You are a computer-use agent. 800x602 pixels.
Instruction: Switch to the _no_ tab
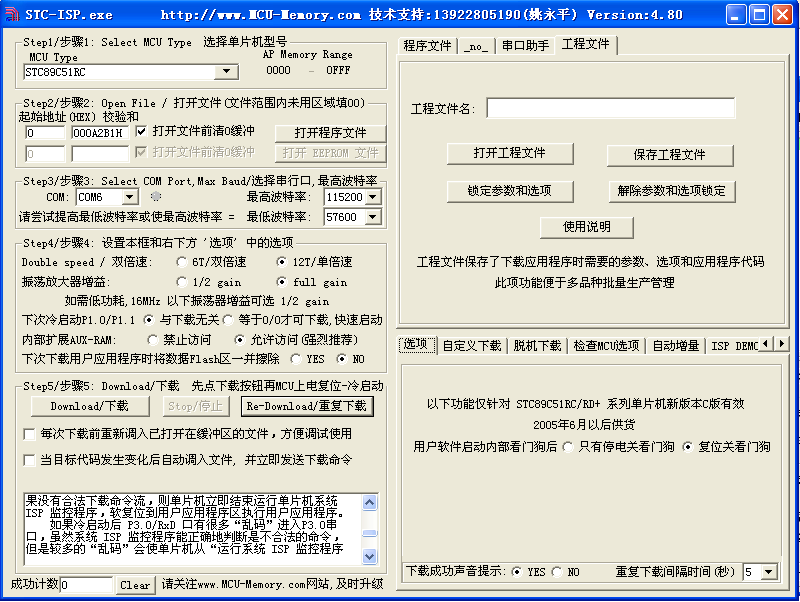(476, 46)
